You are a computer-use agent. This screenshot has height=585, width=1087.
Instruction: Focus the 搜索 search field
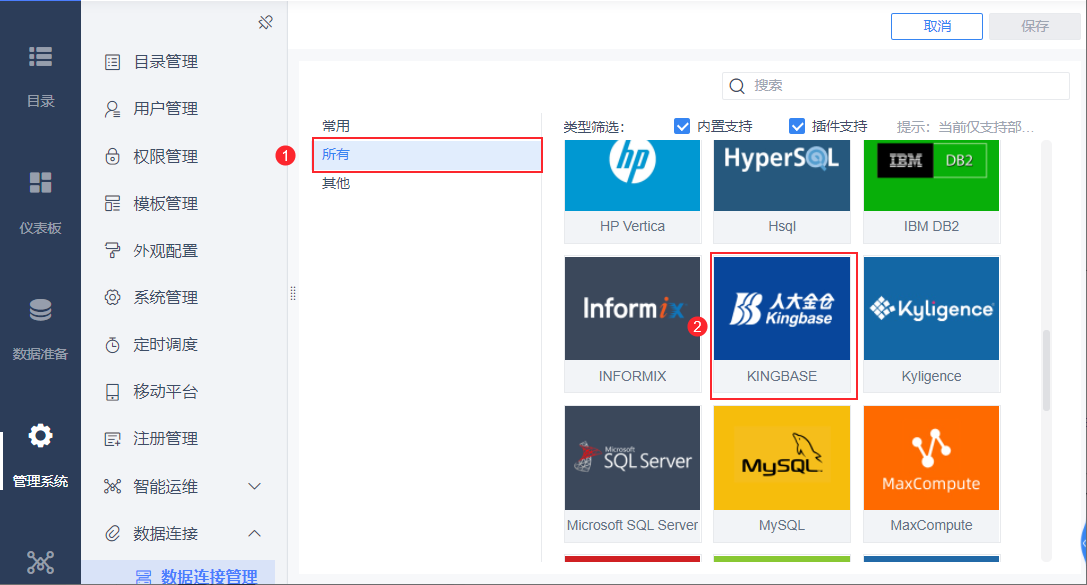(x=896, y=86)
